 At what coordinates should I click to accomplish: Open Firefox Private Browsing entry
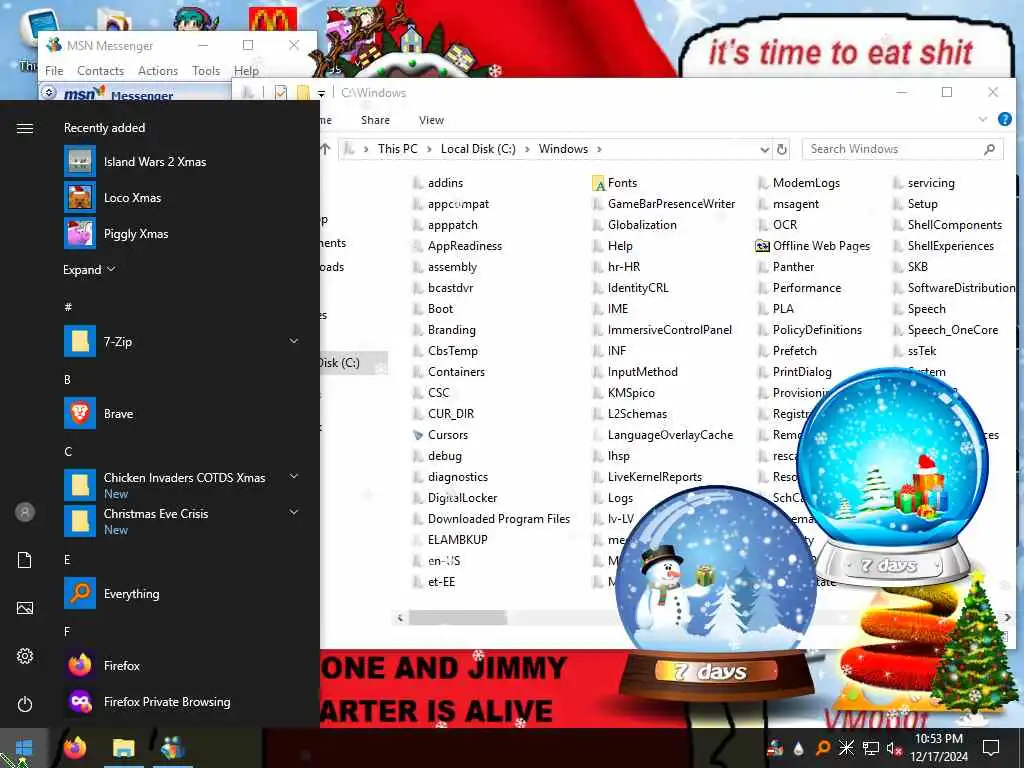(148, 701)
